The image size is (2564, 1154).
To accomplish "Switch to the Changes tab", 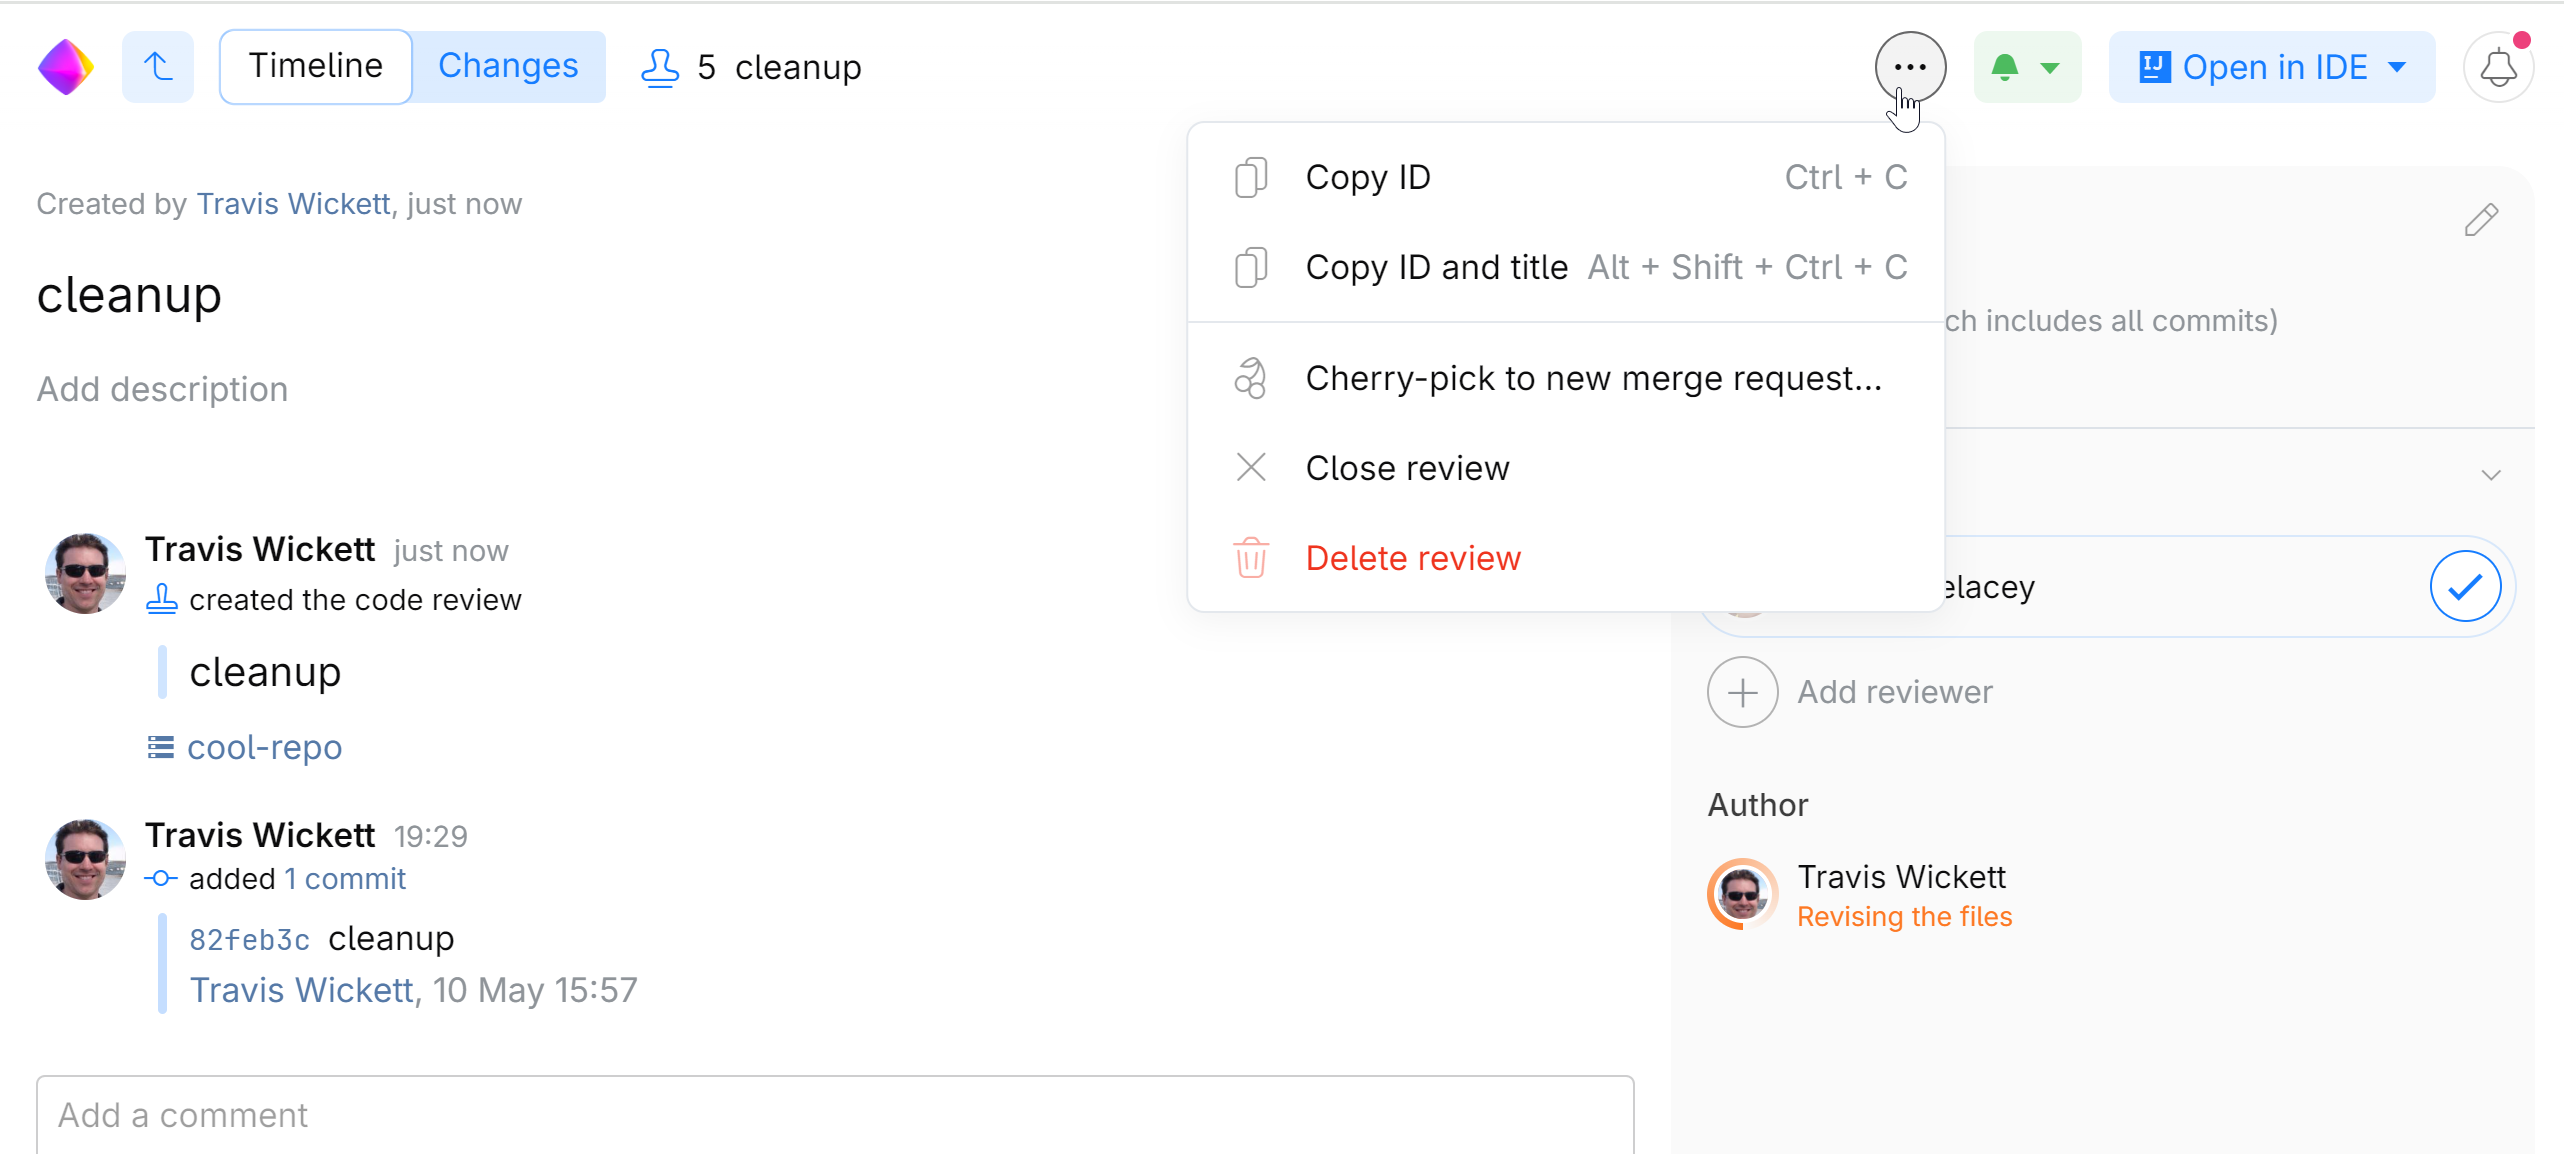I will (x=508, y=65).
